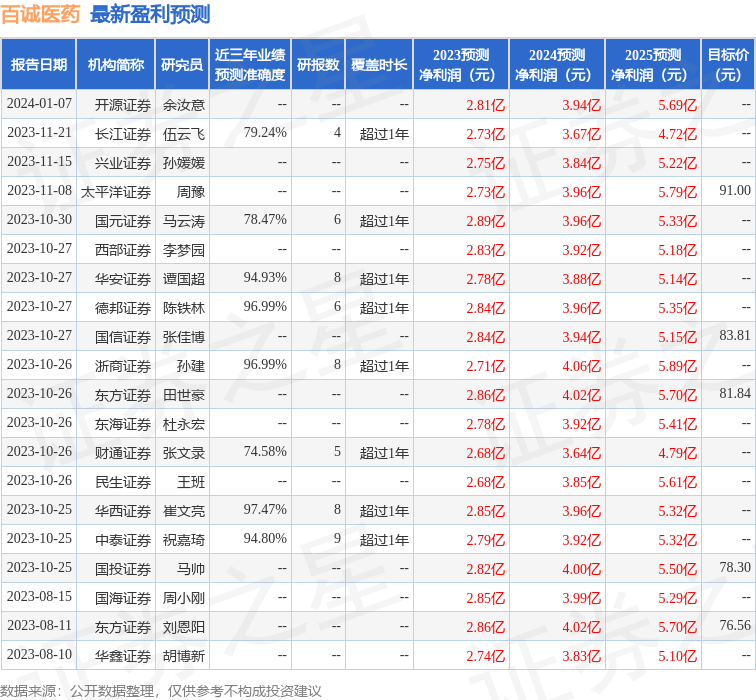Click target price 76.56
The width and height of the screenshot is (756, 700).
click(x=735, y=626)
